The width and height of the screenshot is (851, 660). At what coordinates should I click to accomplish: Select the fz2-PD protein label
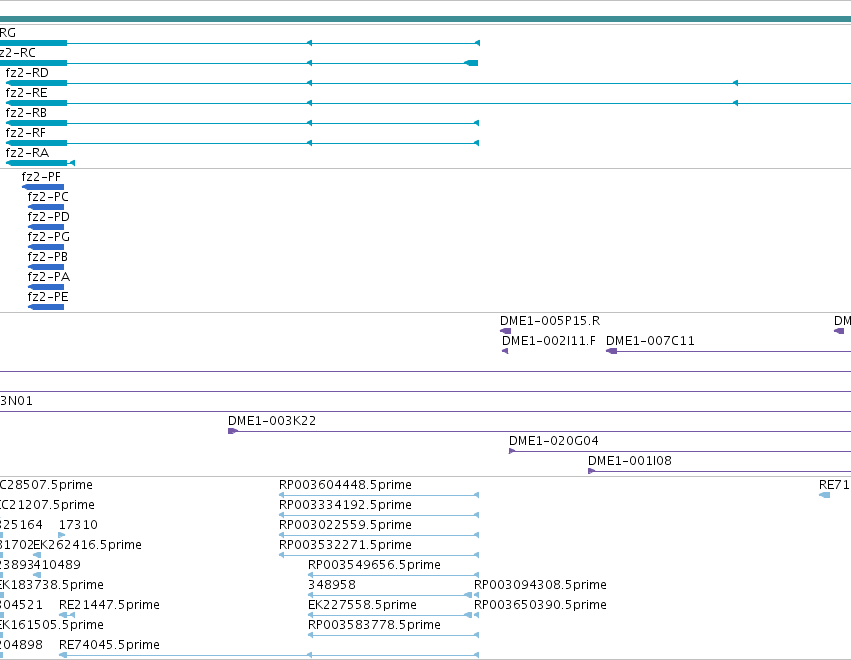coord(49,217)
